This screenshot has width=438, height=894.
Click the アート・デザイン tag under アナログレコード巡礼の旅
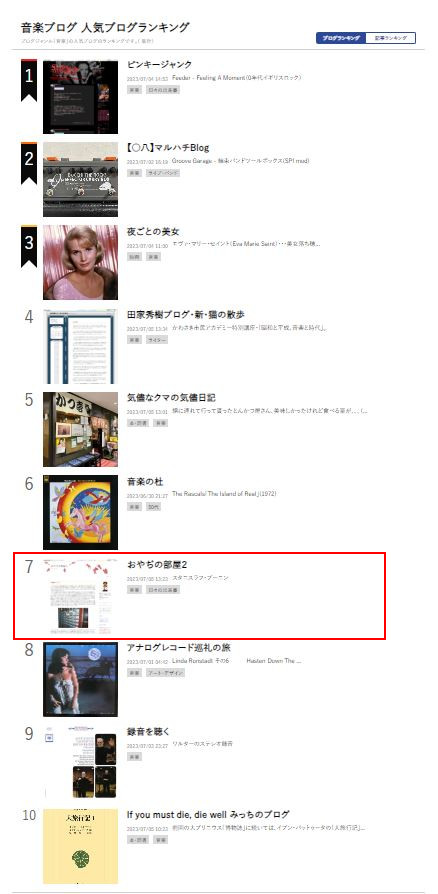point(165,673)
